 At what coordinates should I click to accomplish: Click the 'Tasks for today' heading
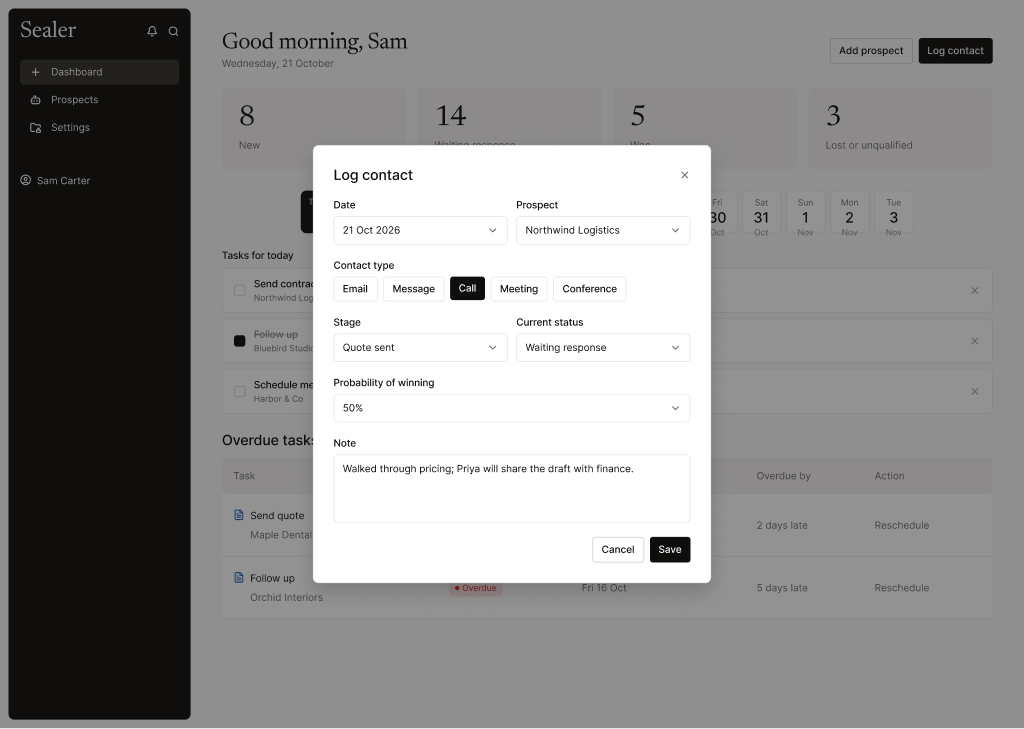pyautogui.click(x=258, y=255)
